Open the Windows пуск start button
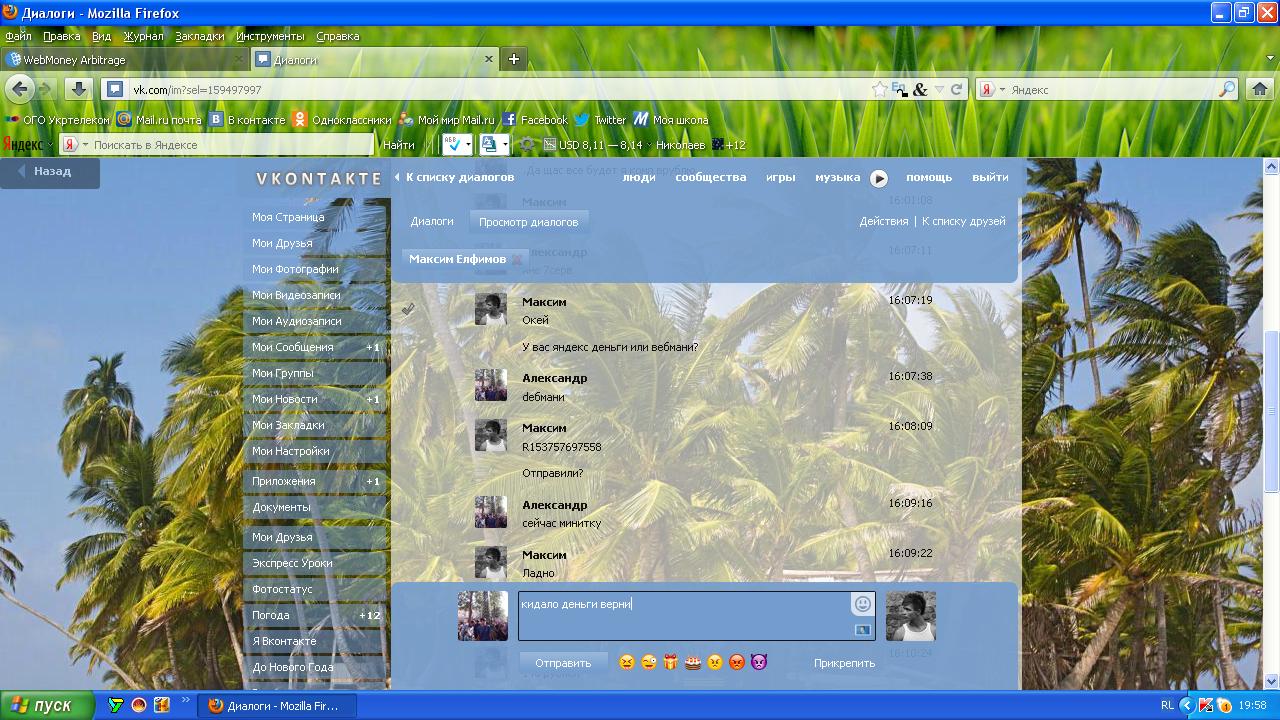 (x=47, y=705)
